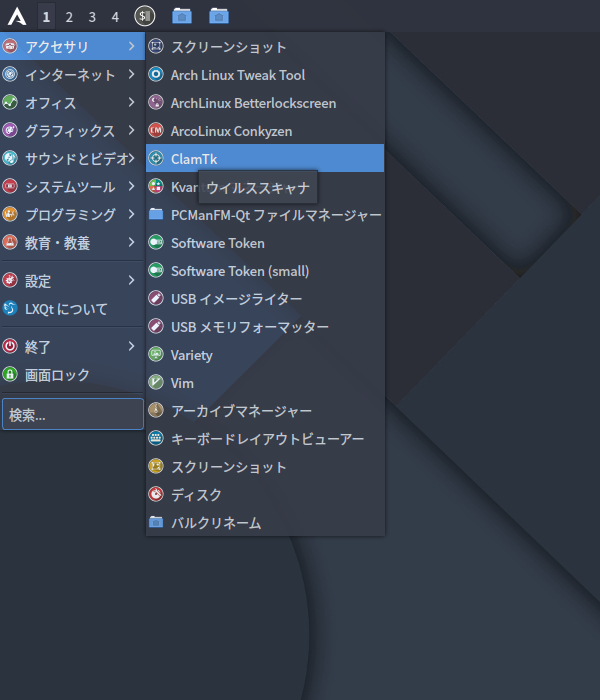Click the アーカイブマネージャー icon
The width and height of the screenshot is (600, 700).
point(156,410)
